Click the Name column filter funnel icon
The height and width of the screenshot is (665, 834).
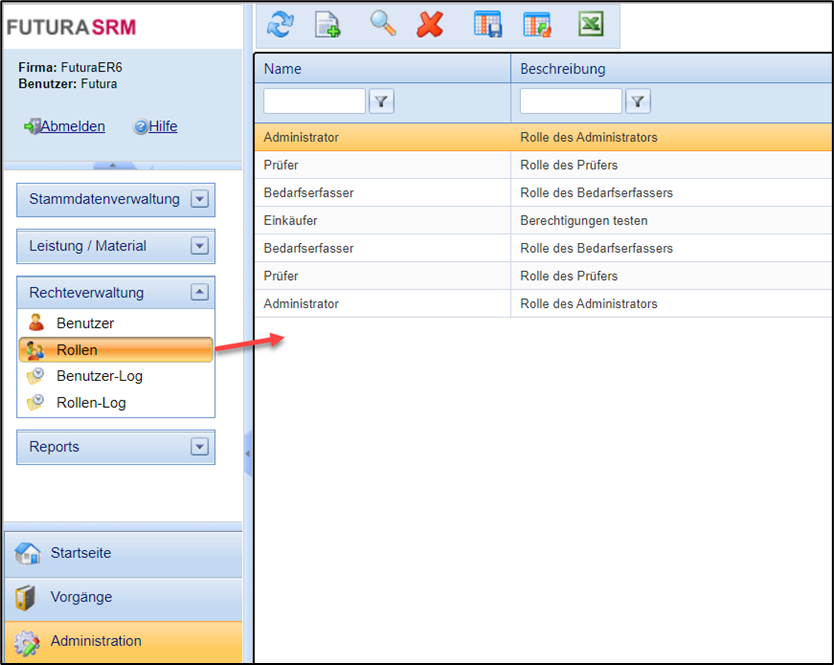[381, 101]
